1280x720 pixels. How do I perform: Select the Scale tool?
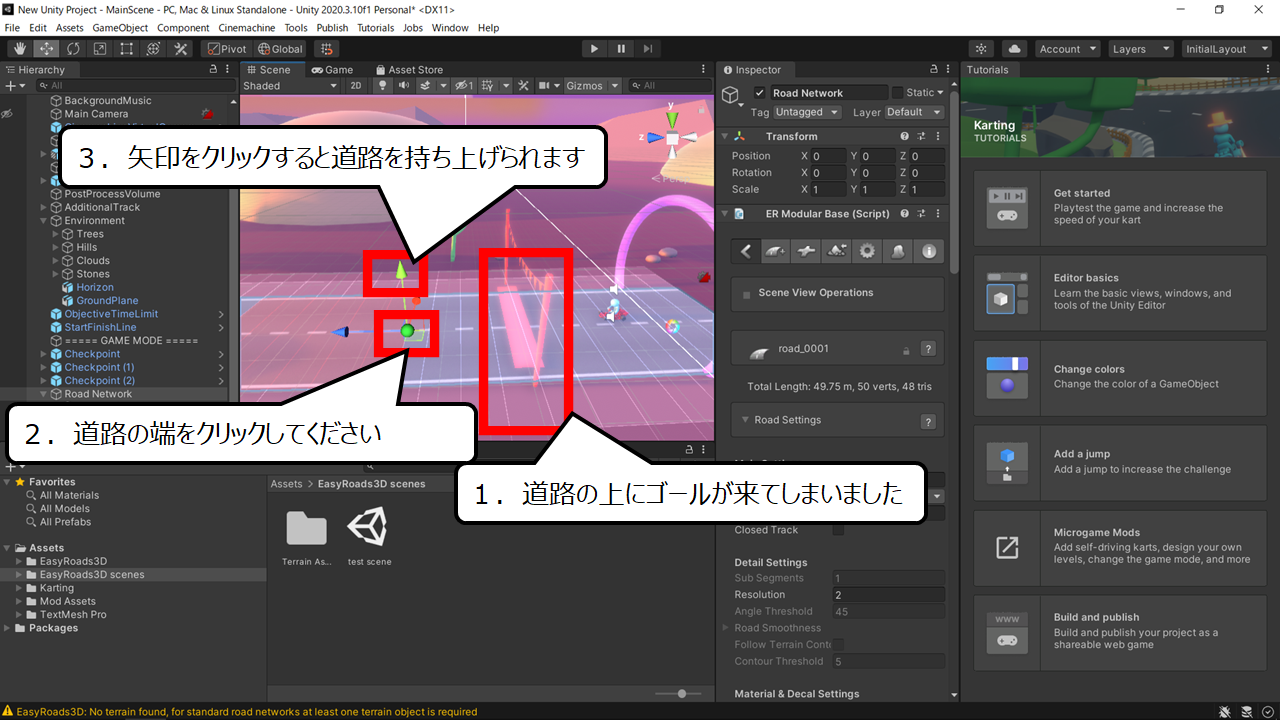(x=100, y=49)
